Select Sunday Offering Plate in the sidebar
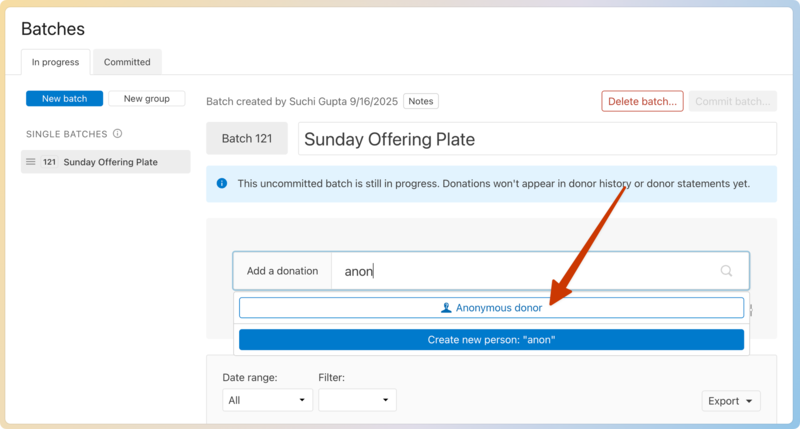800x429 pixels. pos(110,162)
